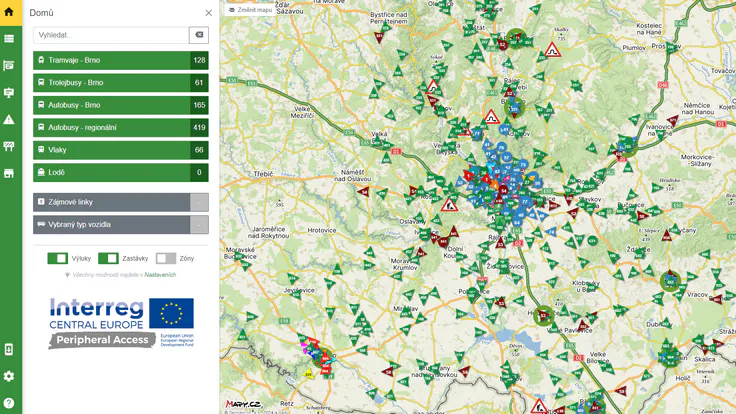The height and width of the screenshot is (414, 736).
Task: Open Změnit mapu map selector
Action: pos(250,10)
